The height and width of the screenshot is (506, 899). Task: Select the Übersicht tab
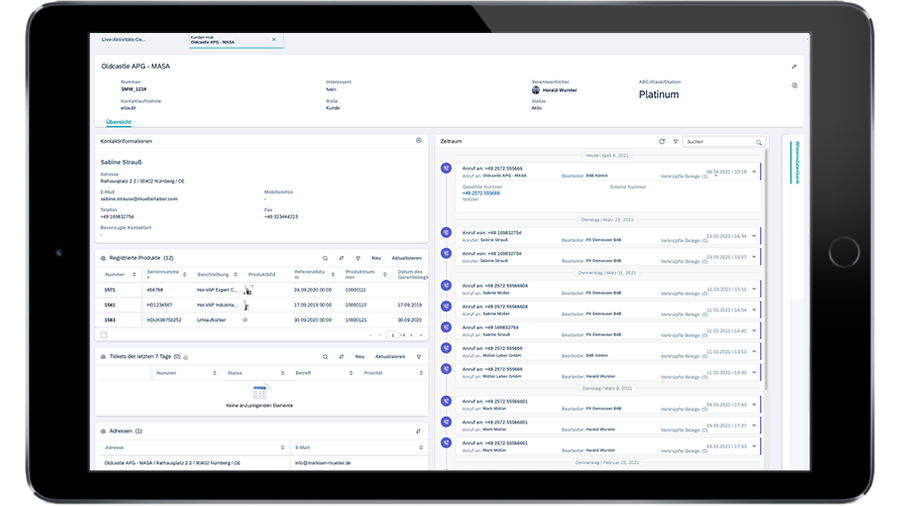click(118, 122)
